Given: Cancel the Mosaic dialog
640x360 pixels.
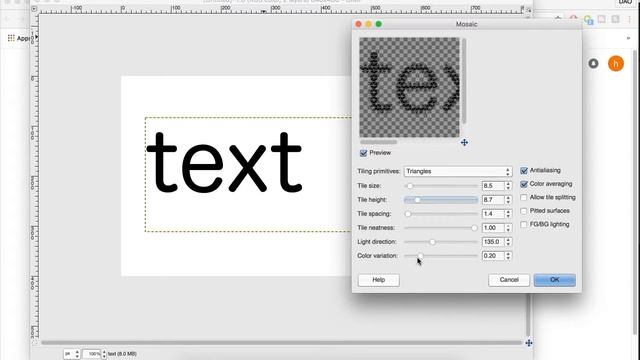Looking at the screenshot, I should click(x=509, y=280).
